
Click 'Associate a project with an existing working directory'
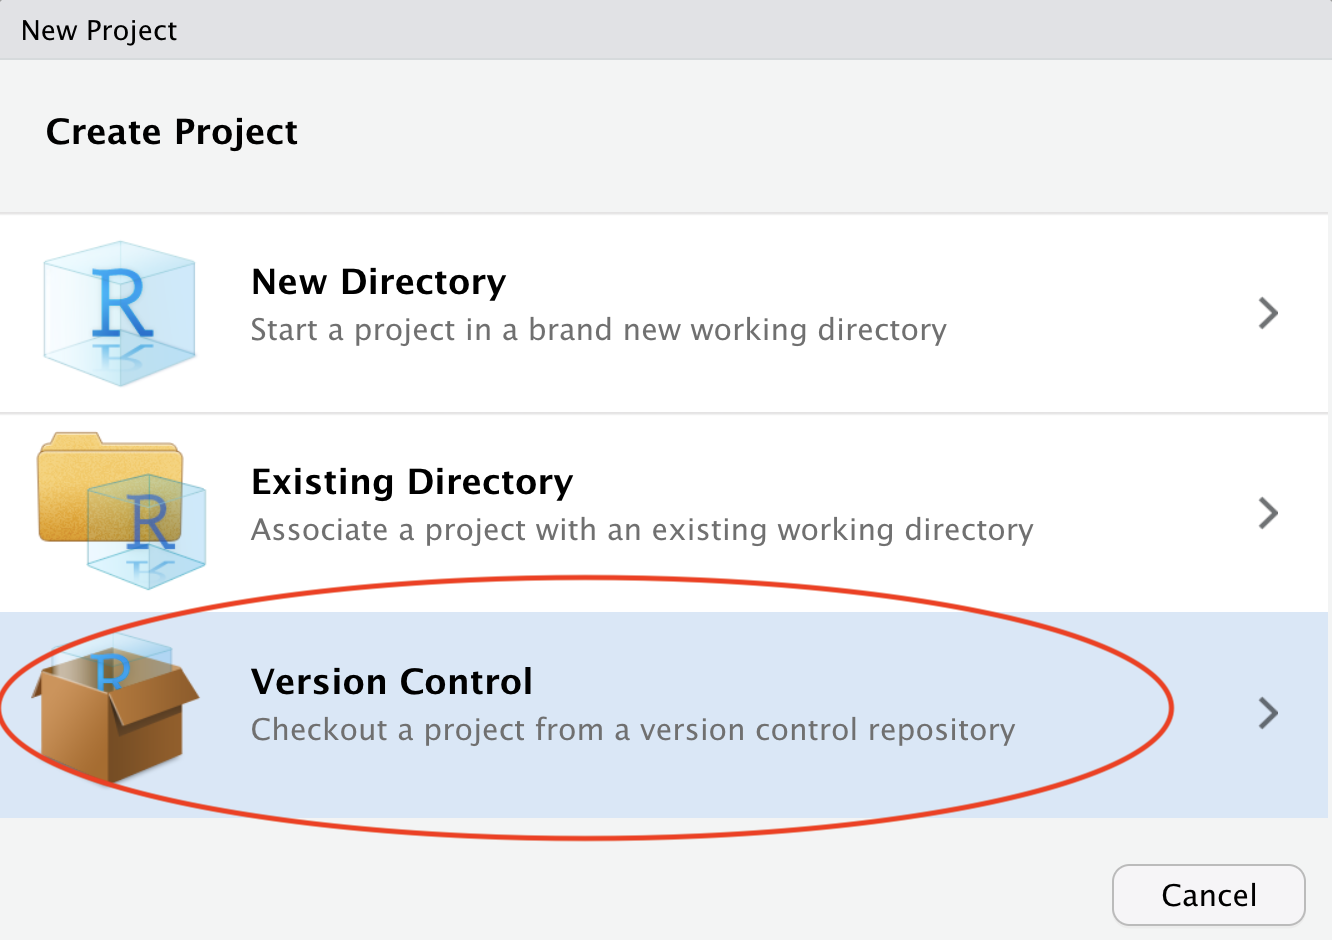point(642,530)
